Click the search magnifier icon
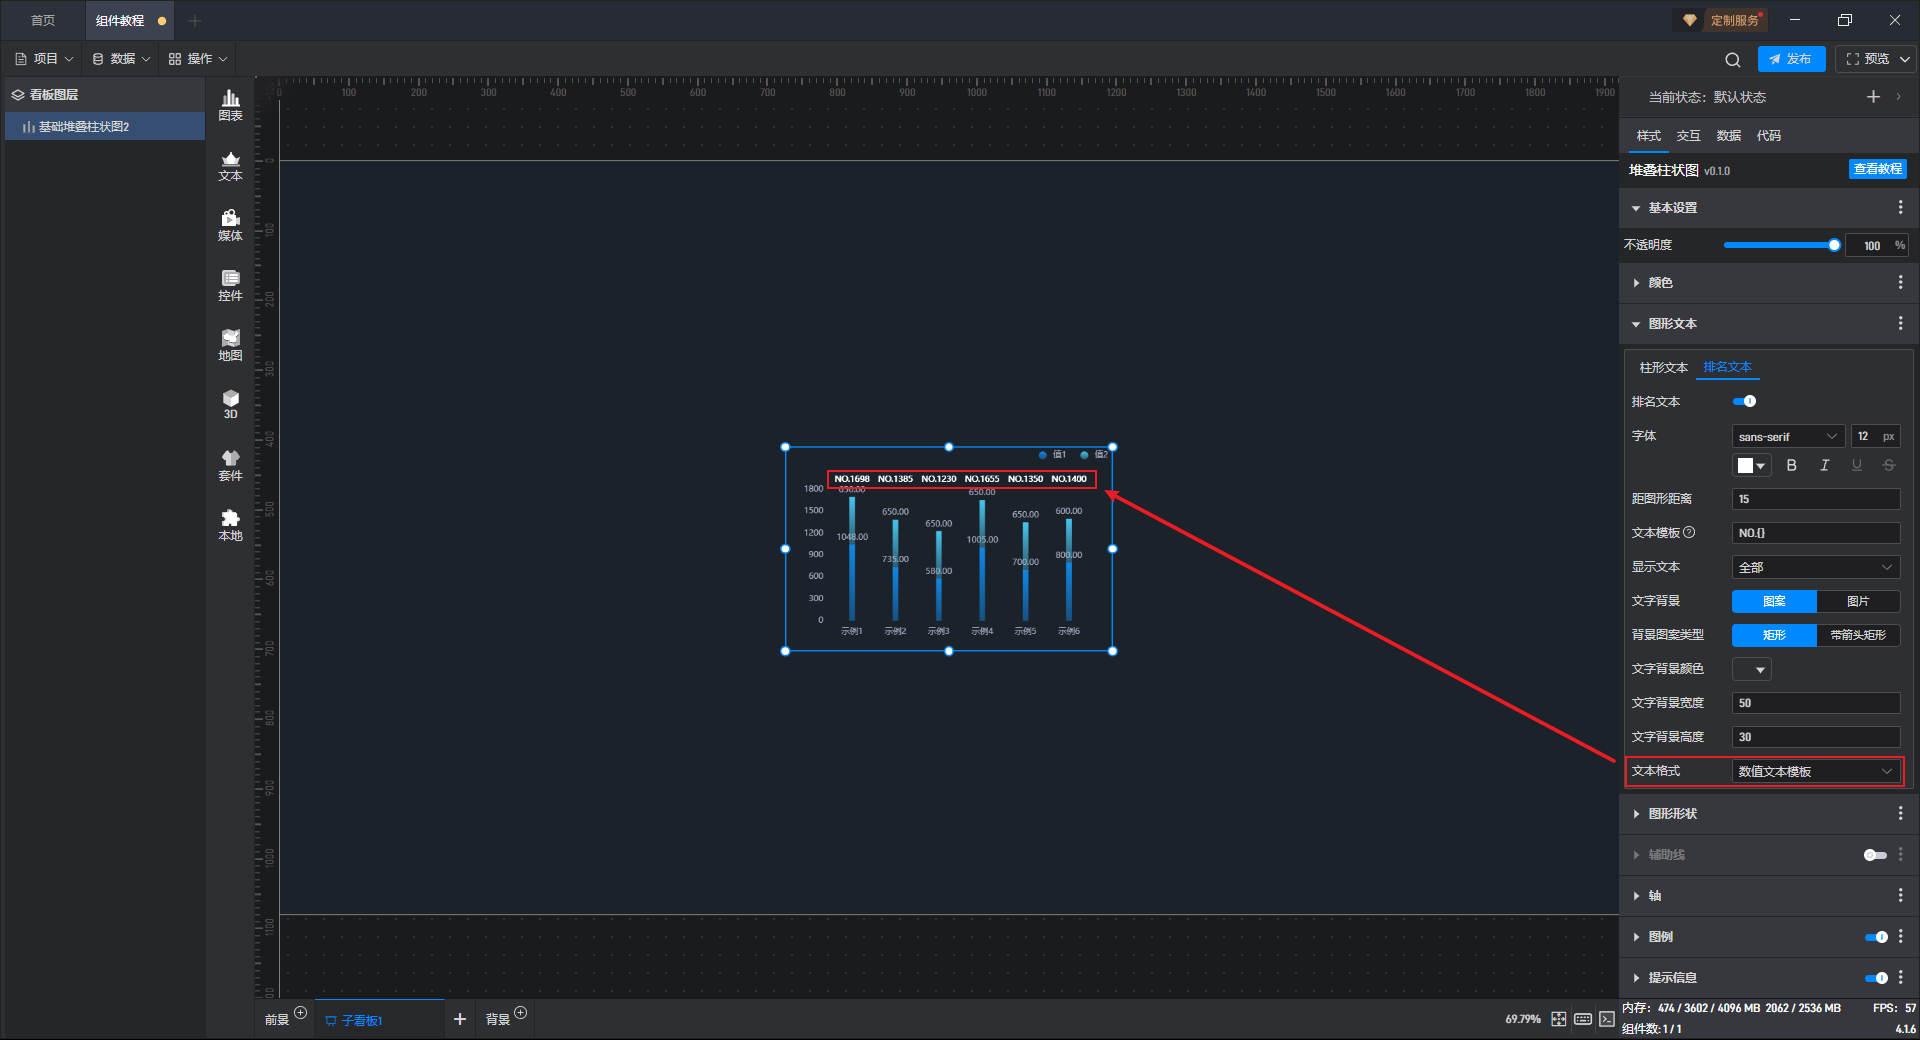1920x1040 pixels. click(x=1732, y=59)
